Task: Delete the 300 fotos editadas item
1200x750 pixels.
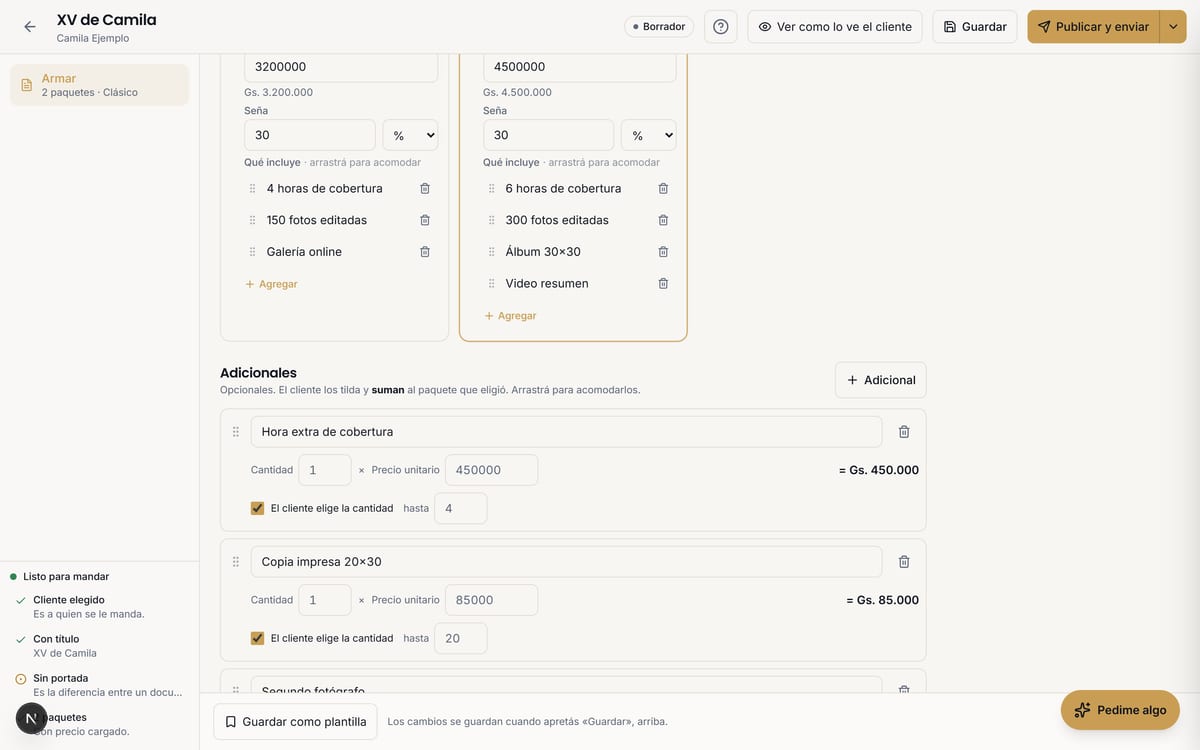Action: (x=663, y=220)
